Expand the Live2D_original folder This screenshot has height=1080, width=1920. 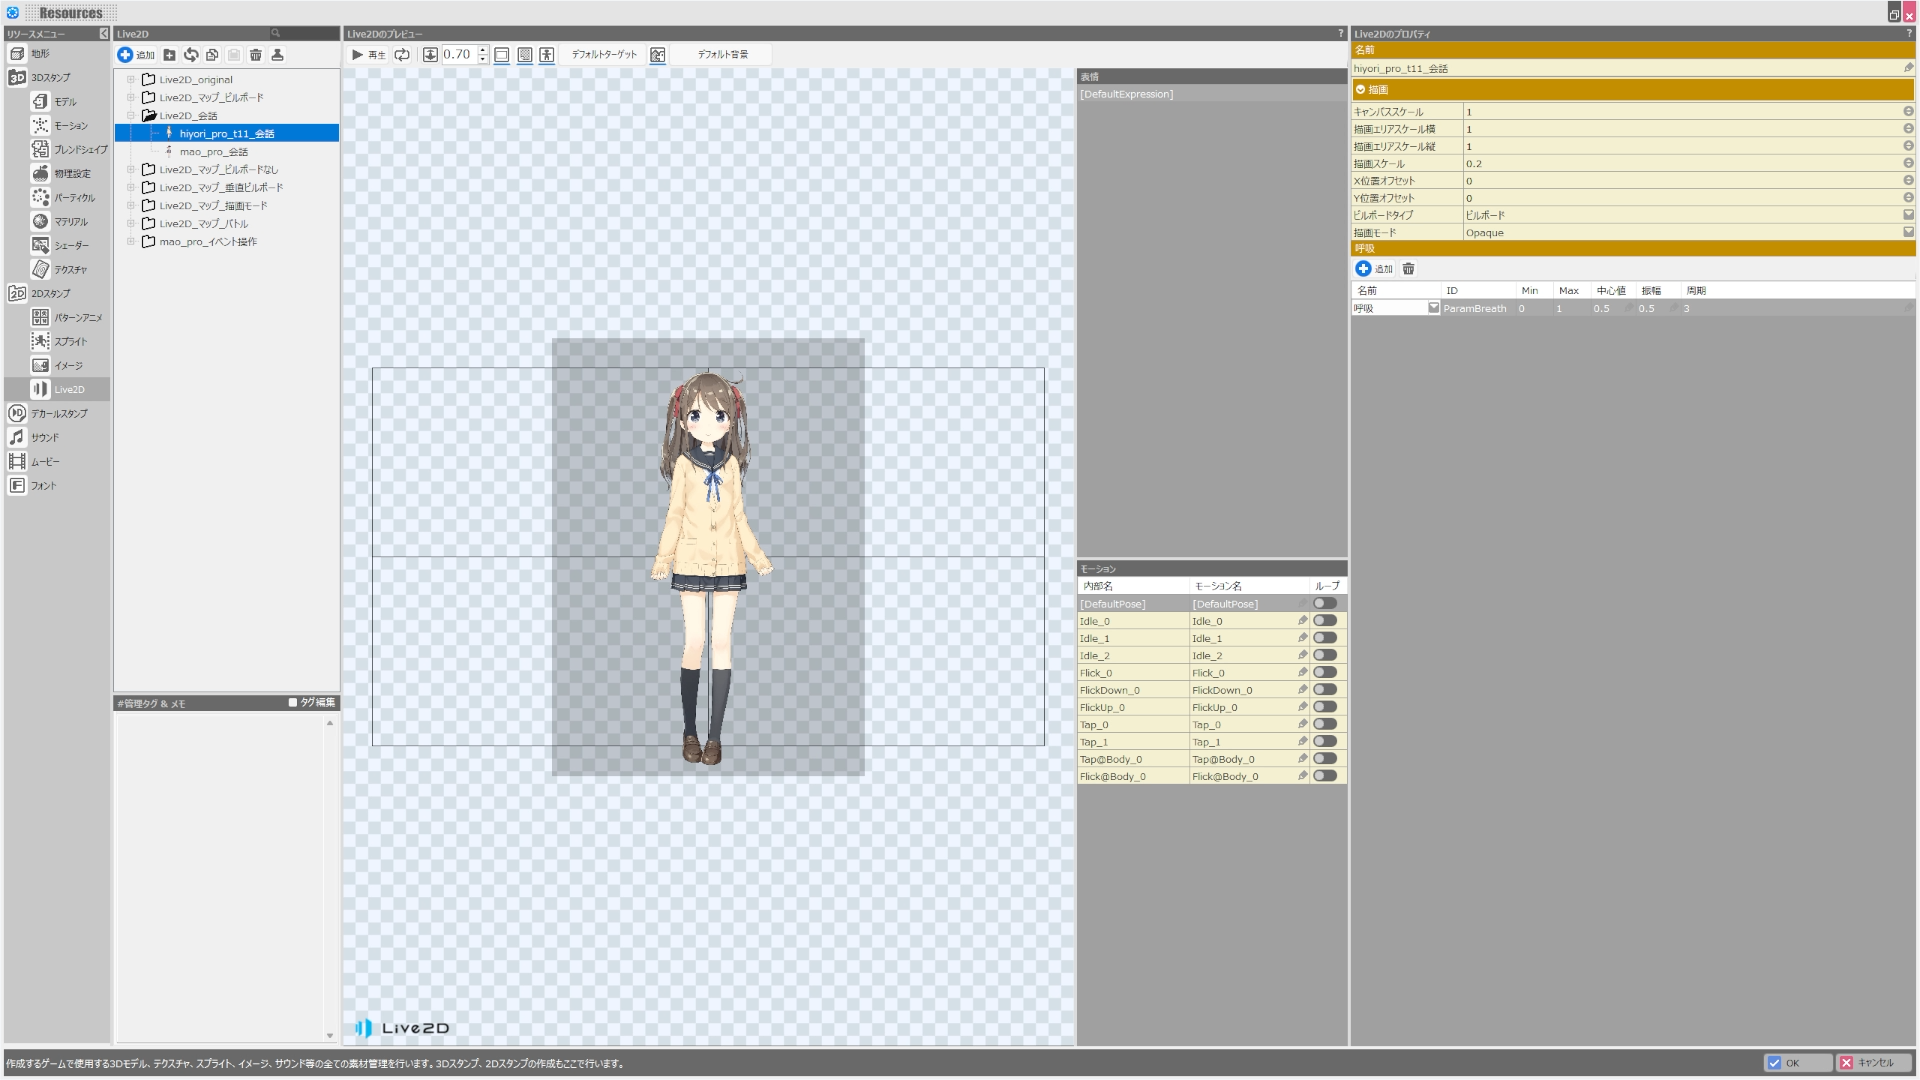(130, 80)
